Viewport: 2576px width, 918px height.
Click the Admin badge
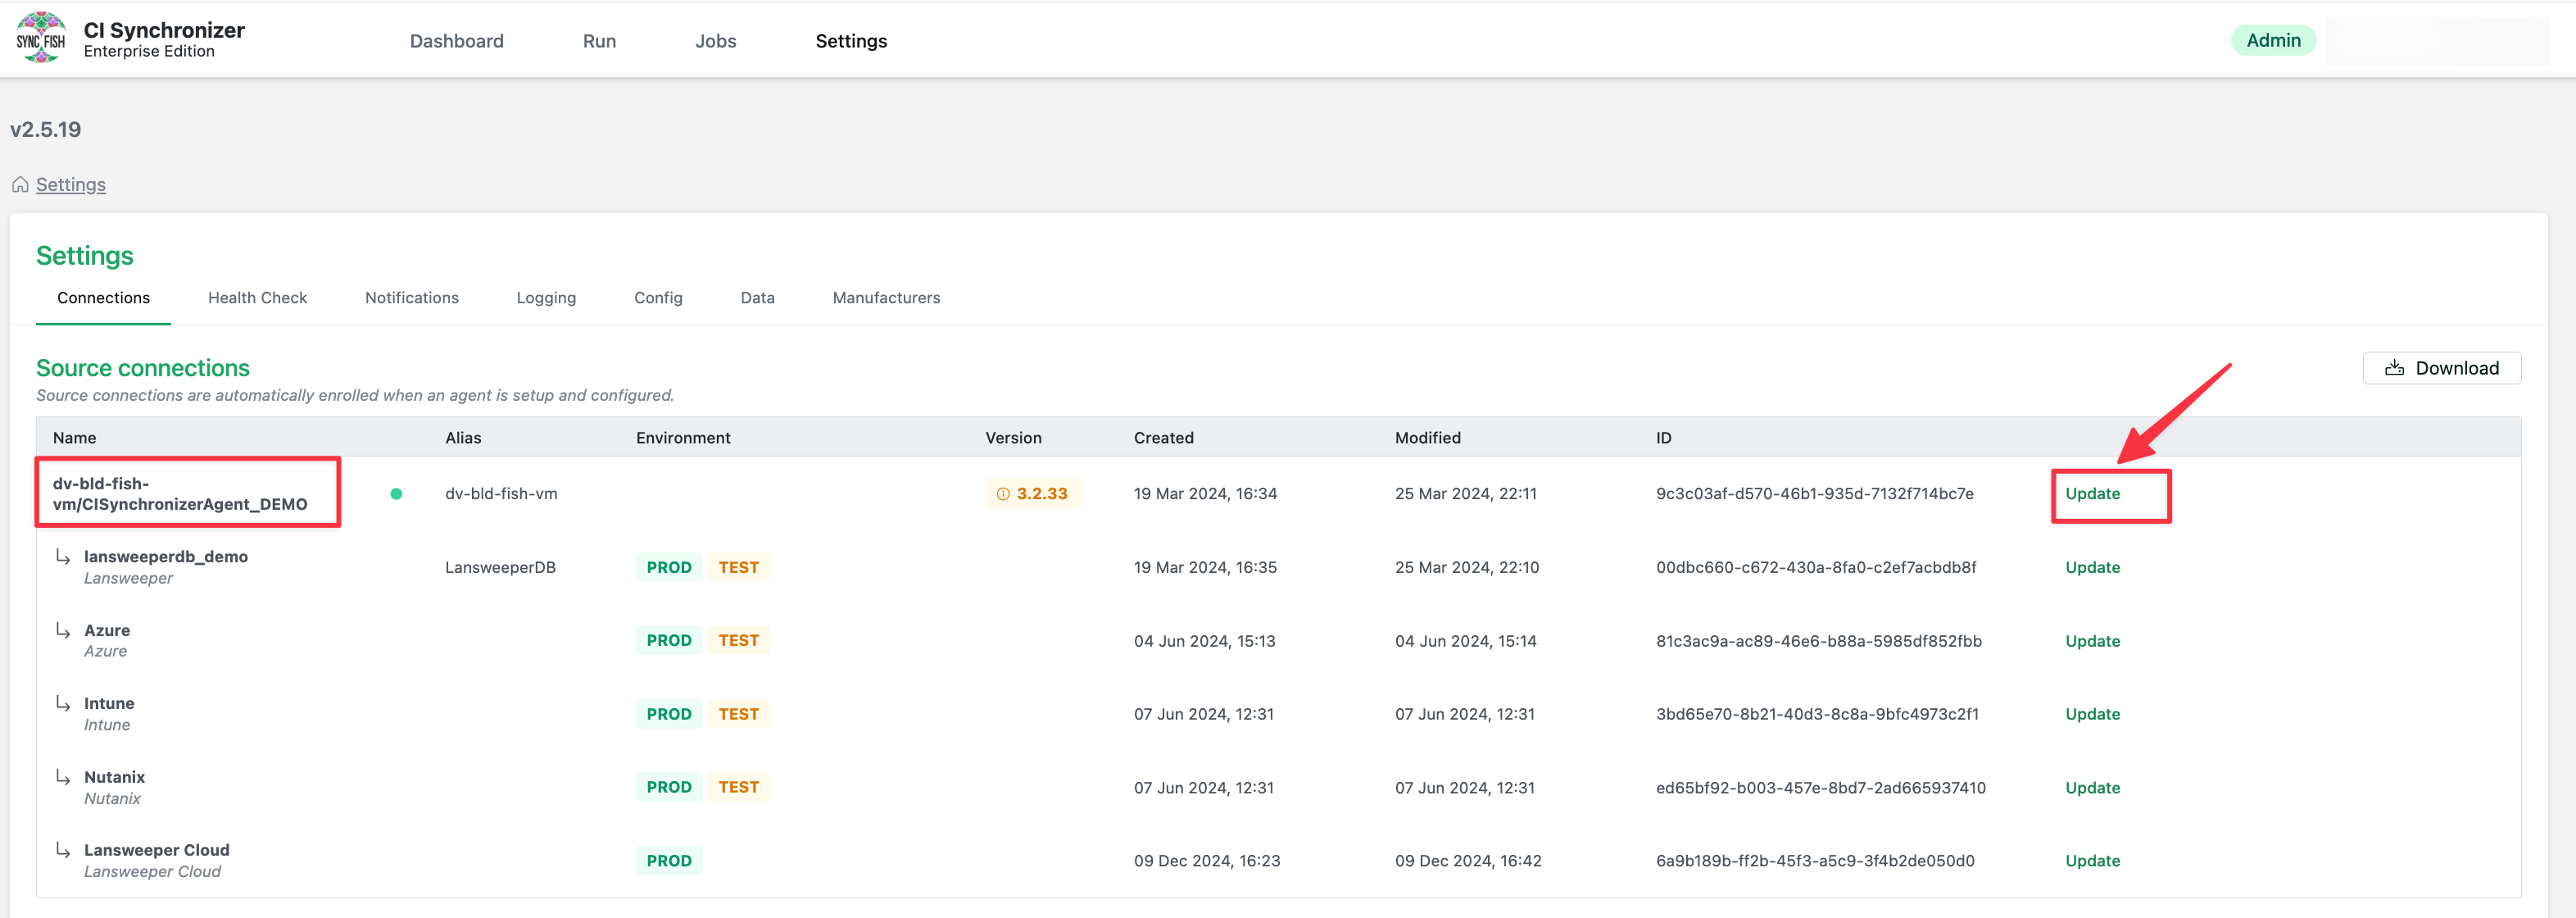pyautogui.click(x=2273, y=41)
